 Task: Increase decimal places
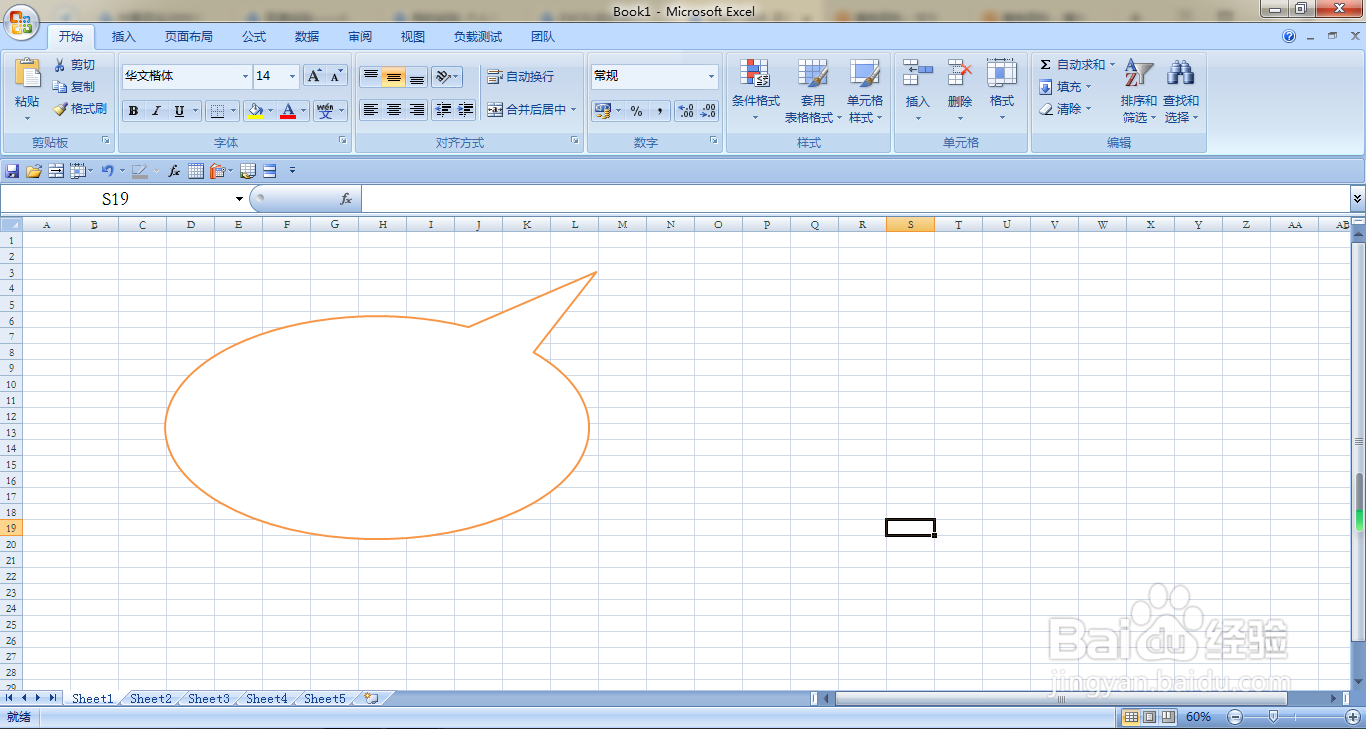[686, 111]
